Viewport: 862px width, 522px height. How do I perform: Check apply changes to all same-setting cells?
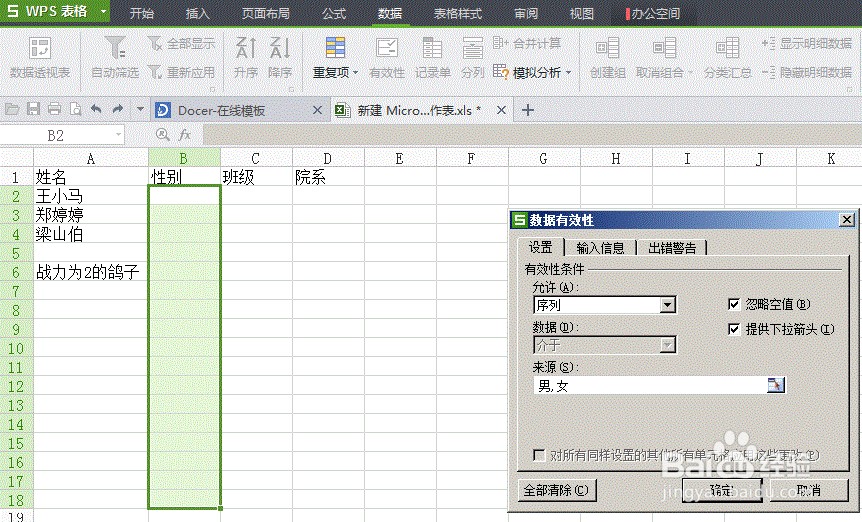point(539,455)
